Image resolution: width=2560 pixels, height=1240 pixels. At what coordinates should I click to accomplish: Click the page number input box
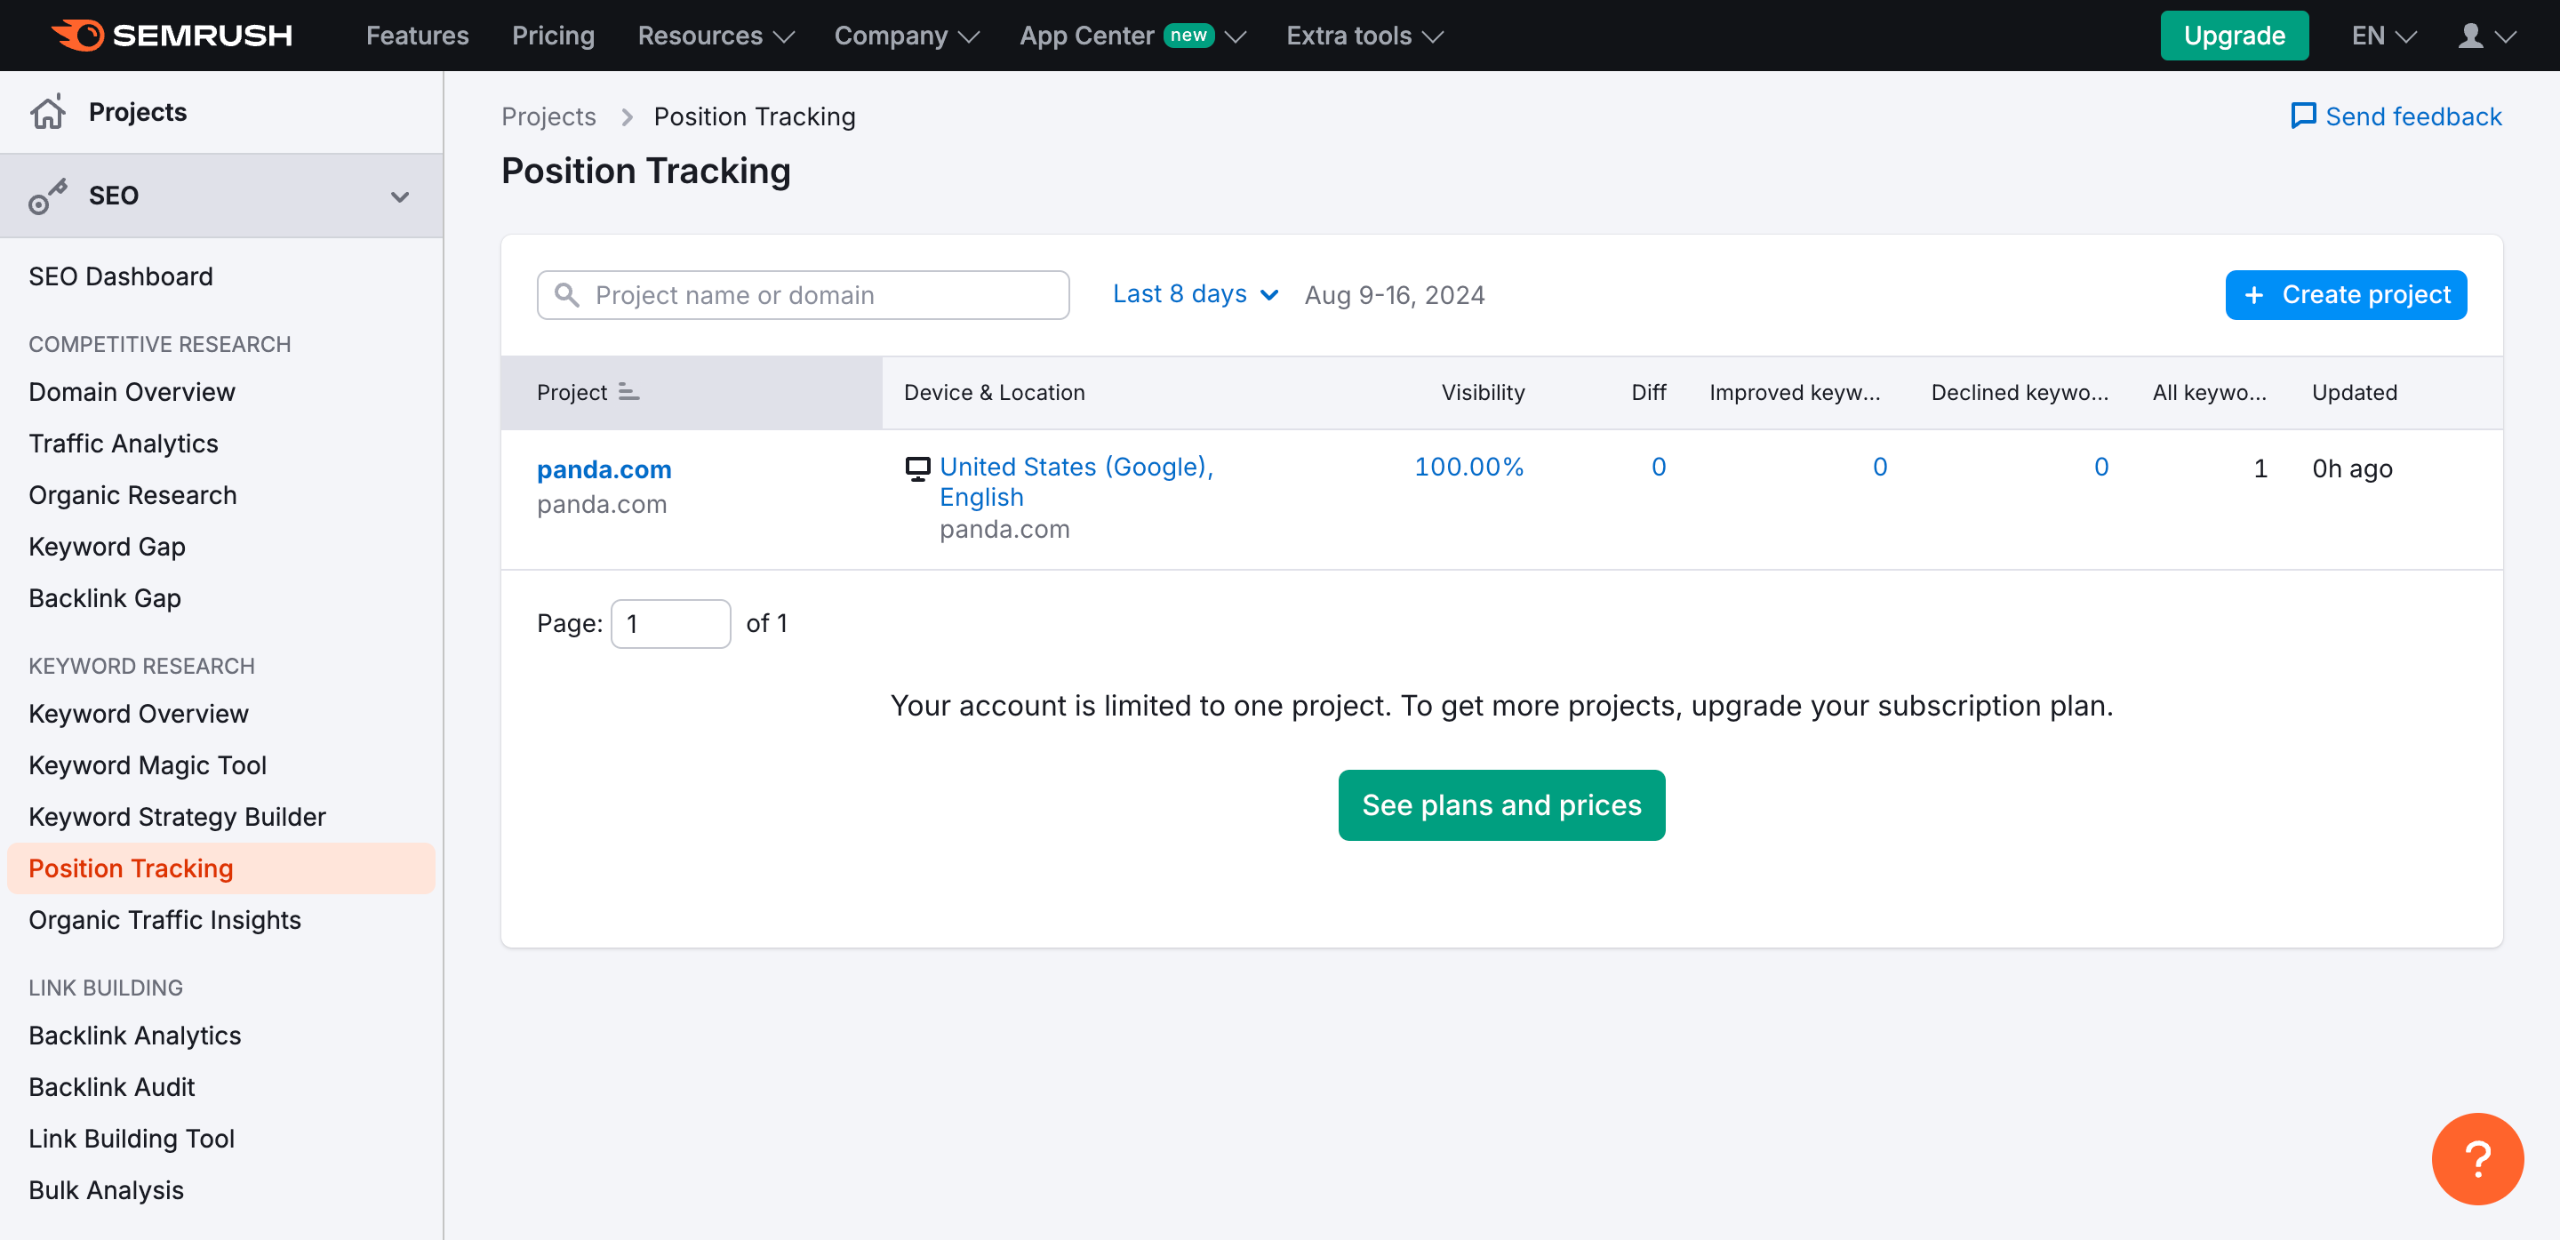point(670,624)
